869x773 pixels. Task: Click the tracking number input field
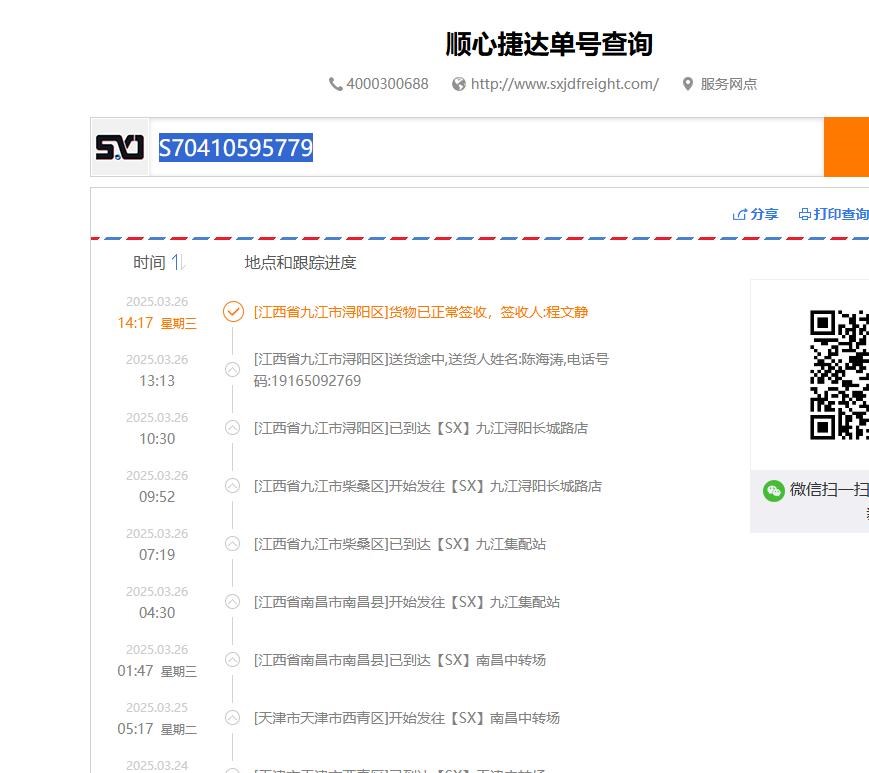(487, 147)
